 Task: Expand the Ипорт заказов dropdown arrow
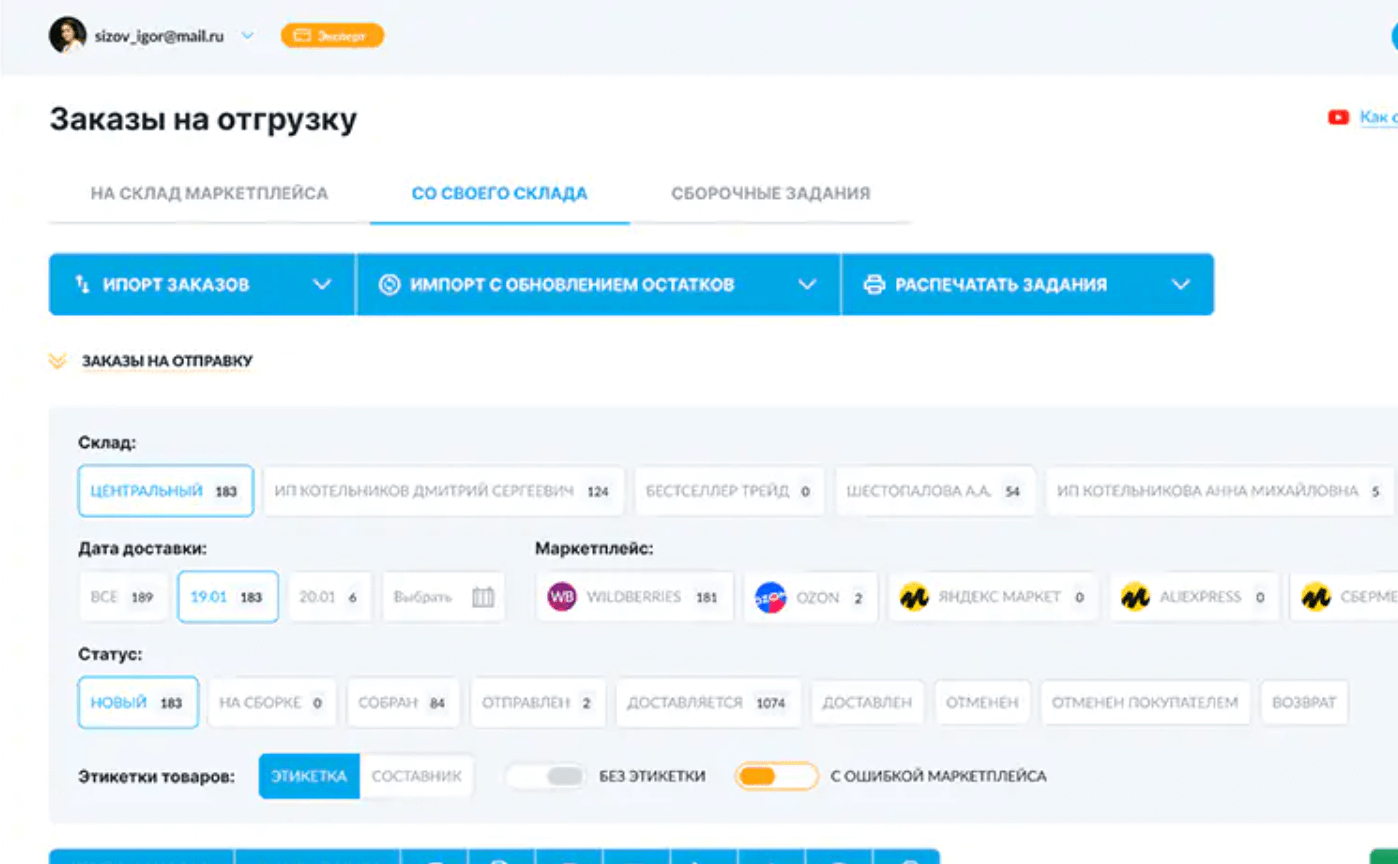(321, 285)
